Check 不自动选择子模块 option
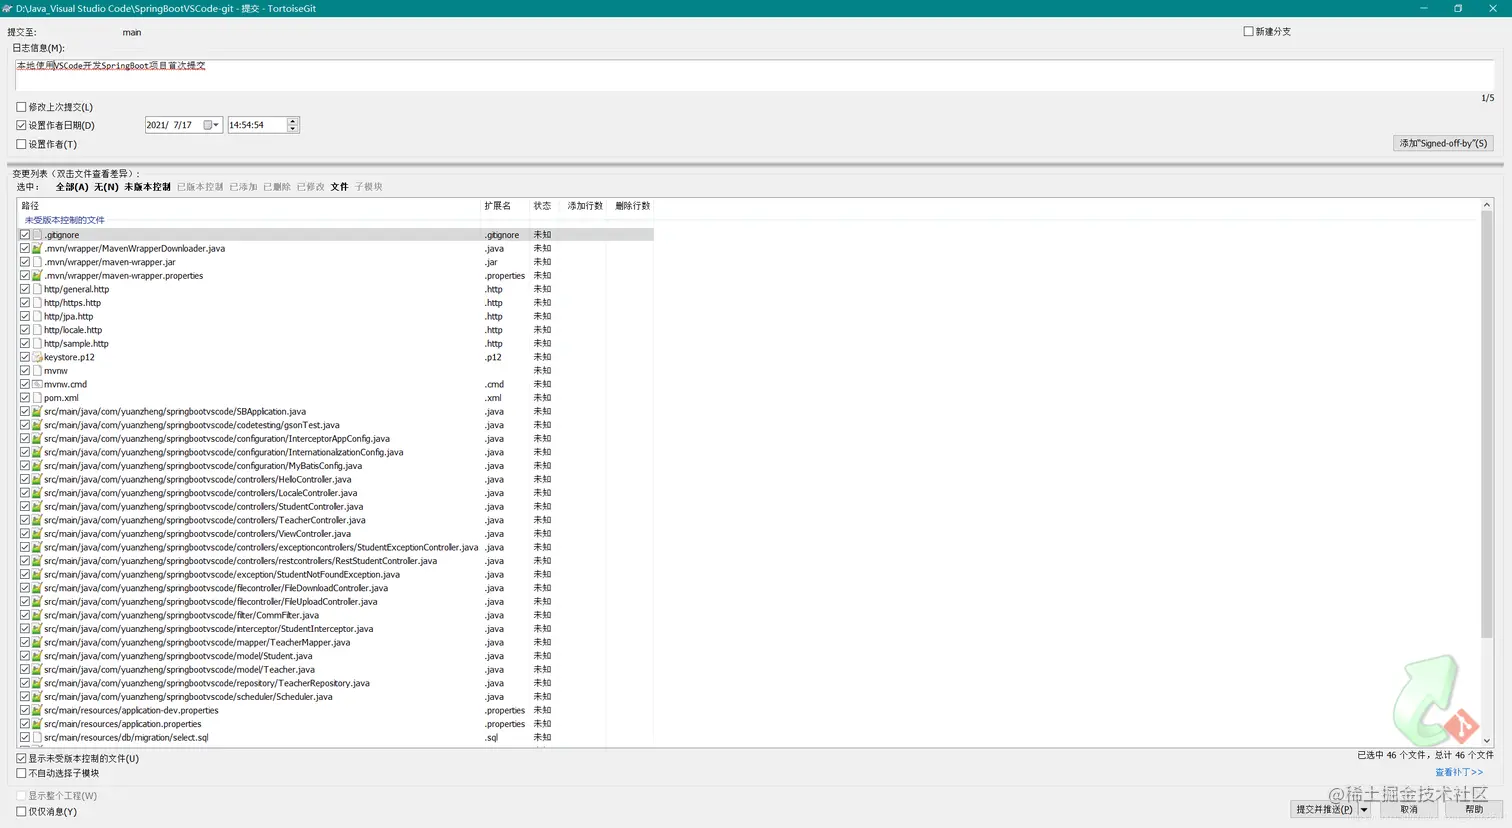The width and height of the screenshot is (1512, 828). pyautogui.click(x=21, y=773)
